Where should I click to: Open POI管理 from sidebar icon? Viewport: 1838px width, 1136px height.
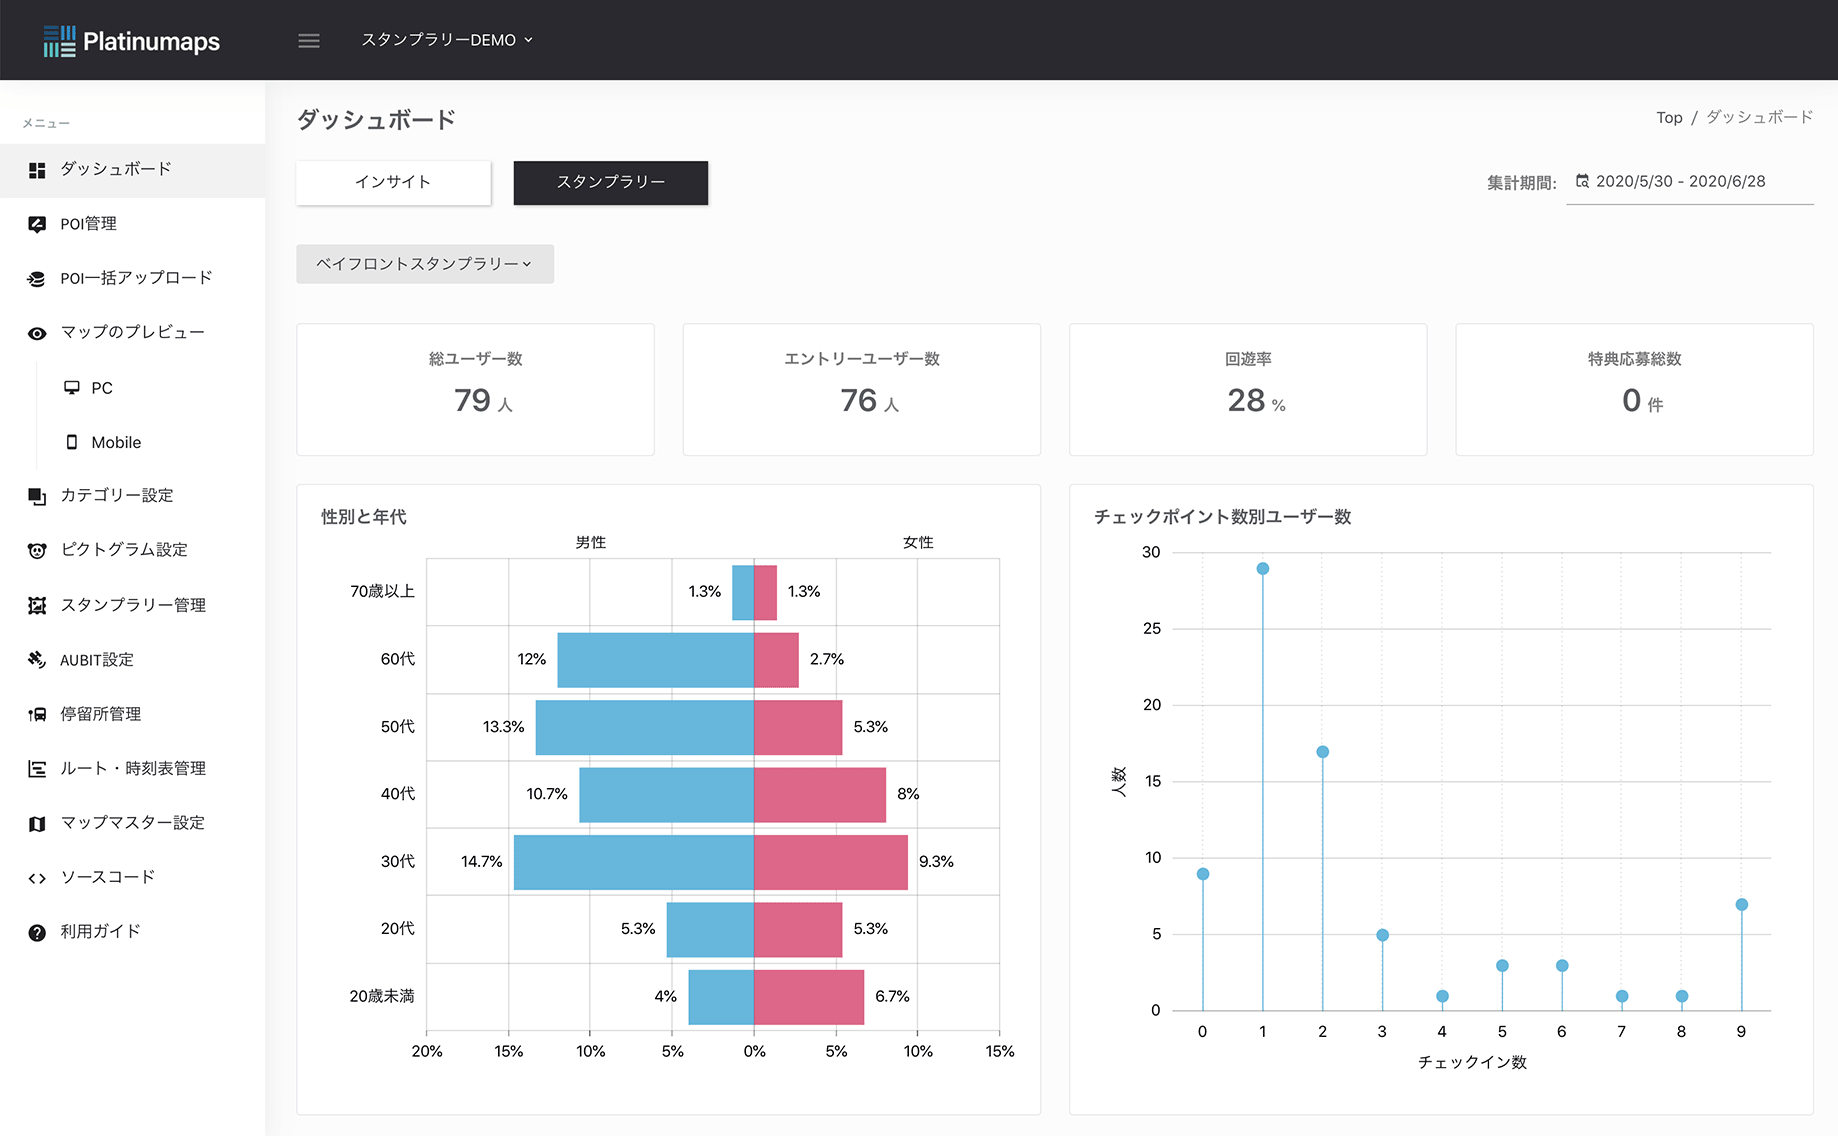(x=37, y=224)
